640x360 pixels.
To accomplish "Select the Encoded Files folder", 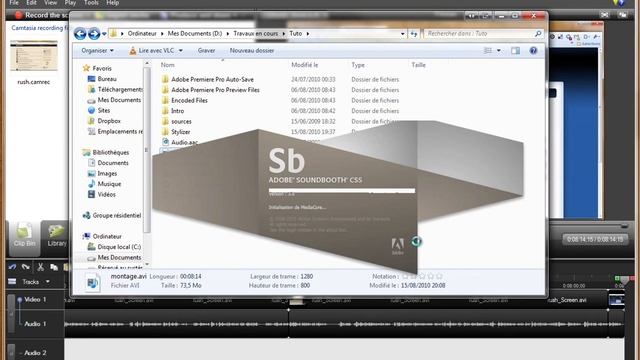I will pyautogui.click(x=189, y=100).
